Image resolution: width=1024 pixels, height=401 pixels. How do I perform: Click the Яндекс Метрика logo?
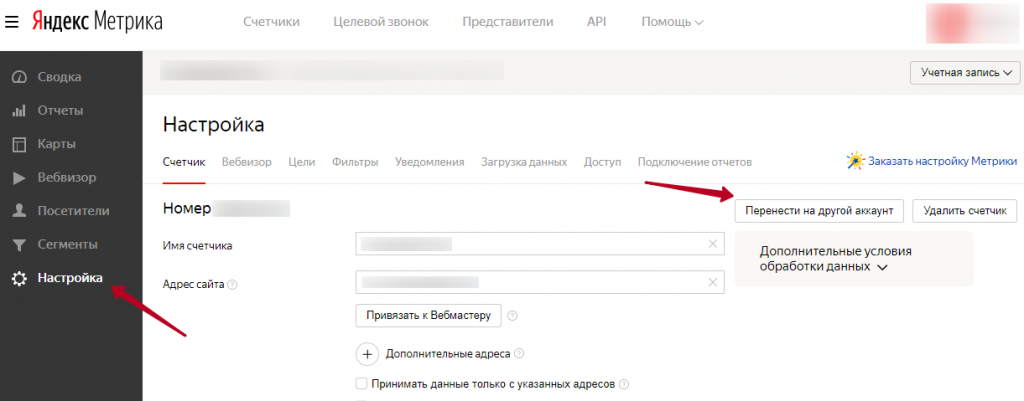click(97, 22)
